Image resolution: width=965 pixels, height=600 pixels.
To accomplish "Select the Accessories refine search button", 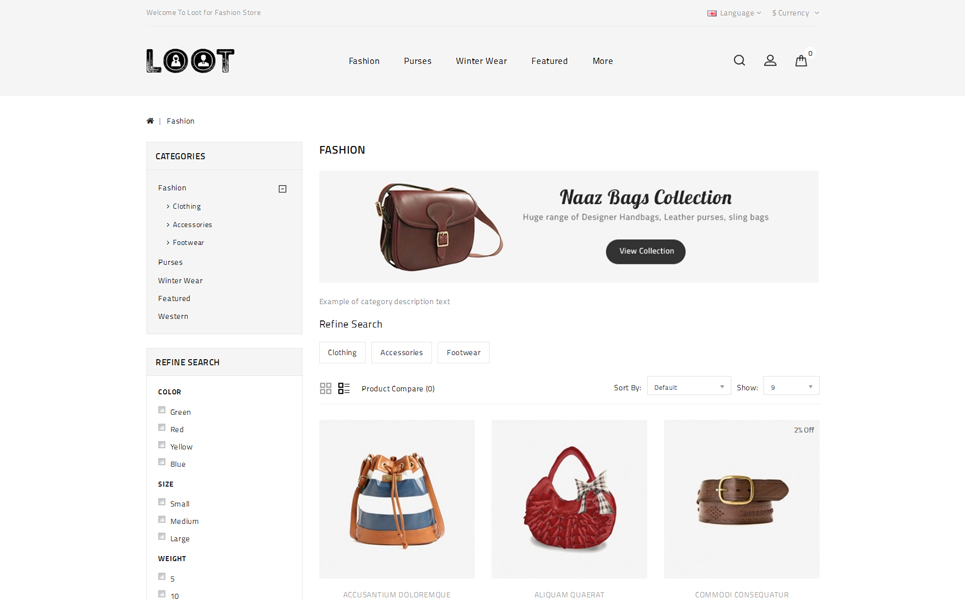I will 401,353.
